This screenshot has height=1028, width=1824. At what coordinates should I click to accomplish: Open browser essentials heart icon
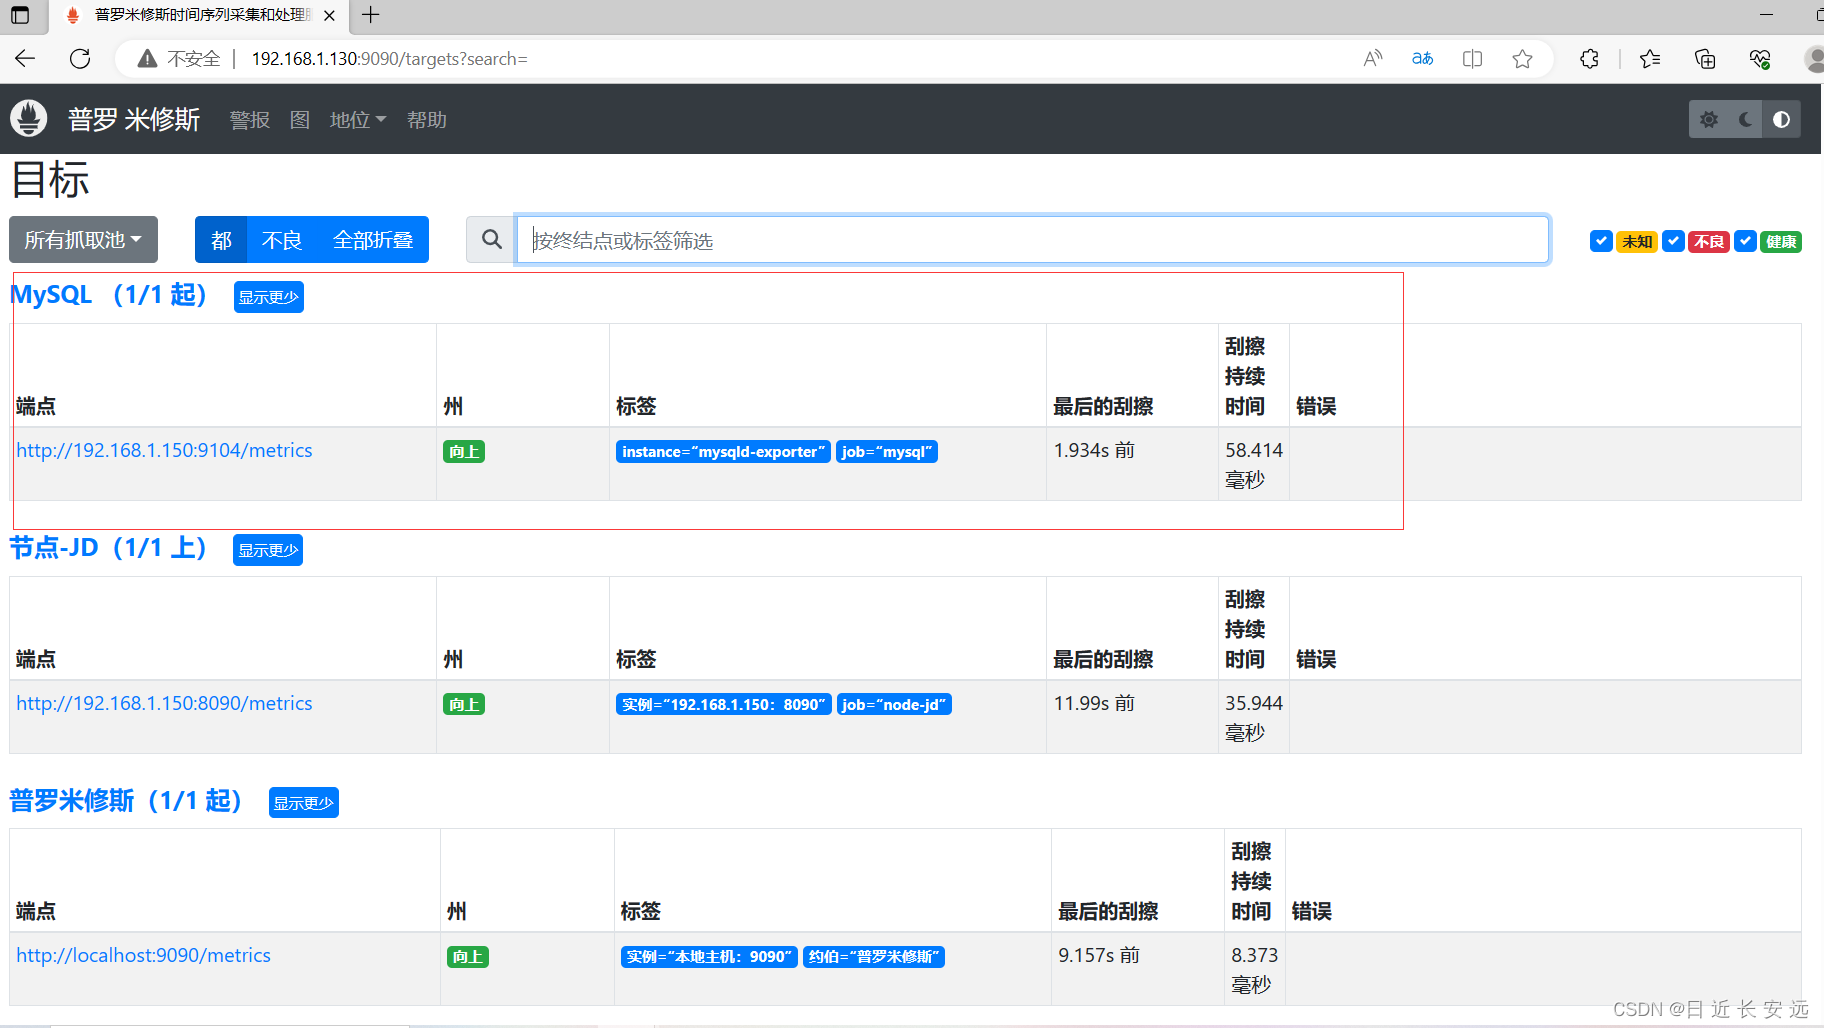pos(1760,59)
